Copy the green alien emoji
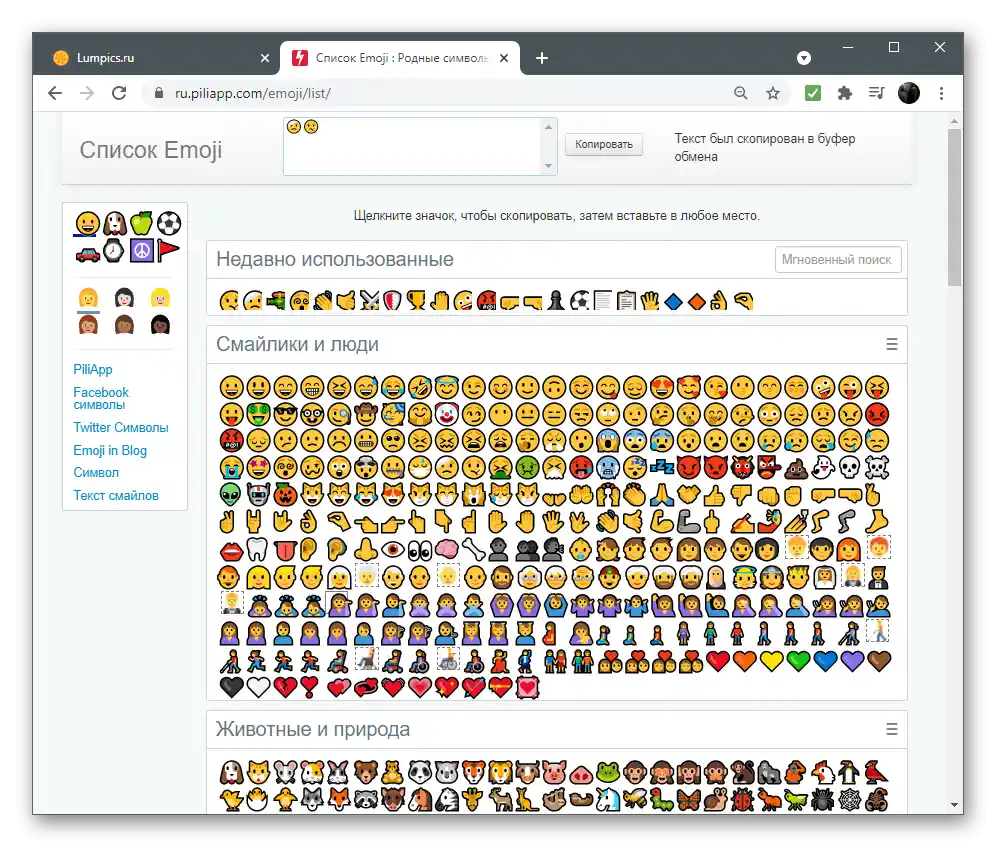This screenshot has height=847, width=996. [231, 495]
